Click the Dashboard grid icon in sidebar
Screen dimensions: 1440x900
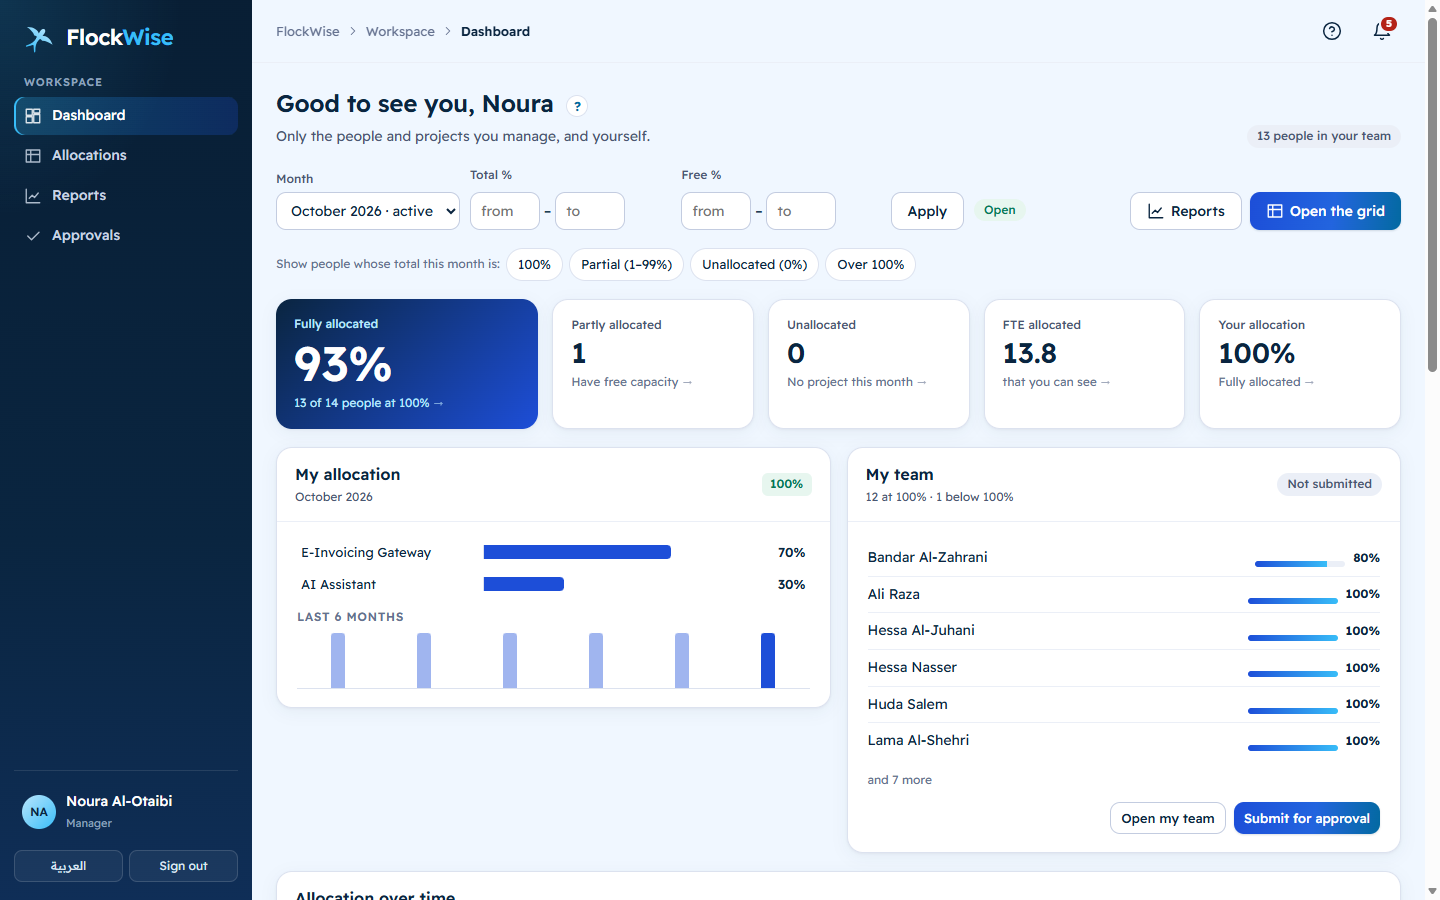pyautogui.click(x=33, y=116)
